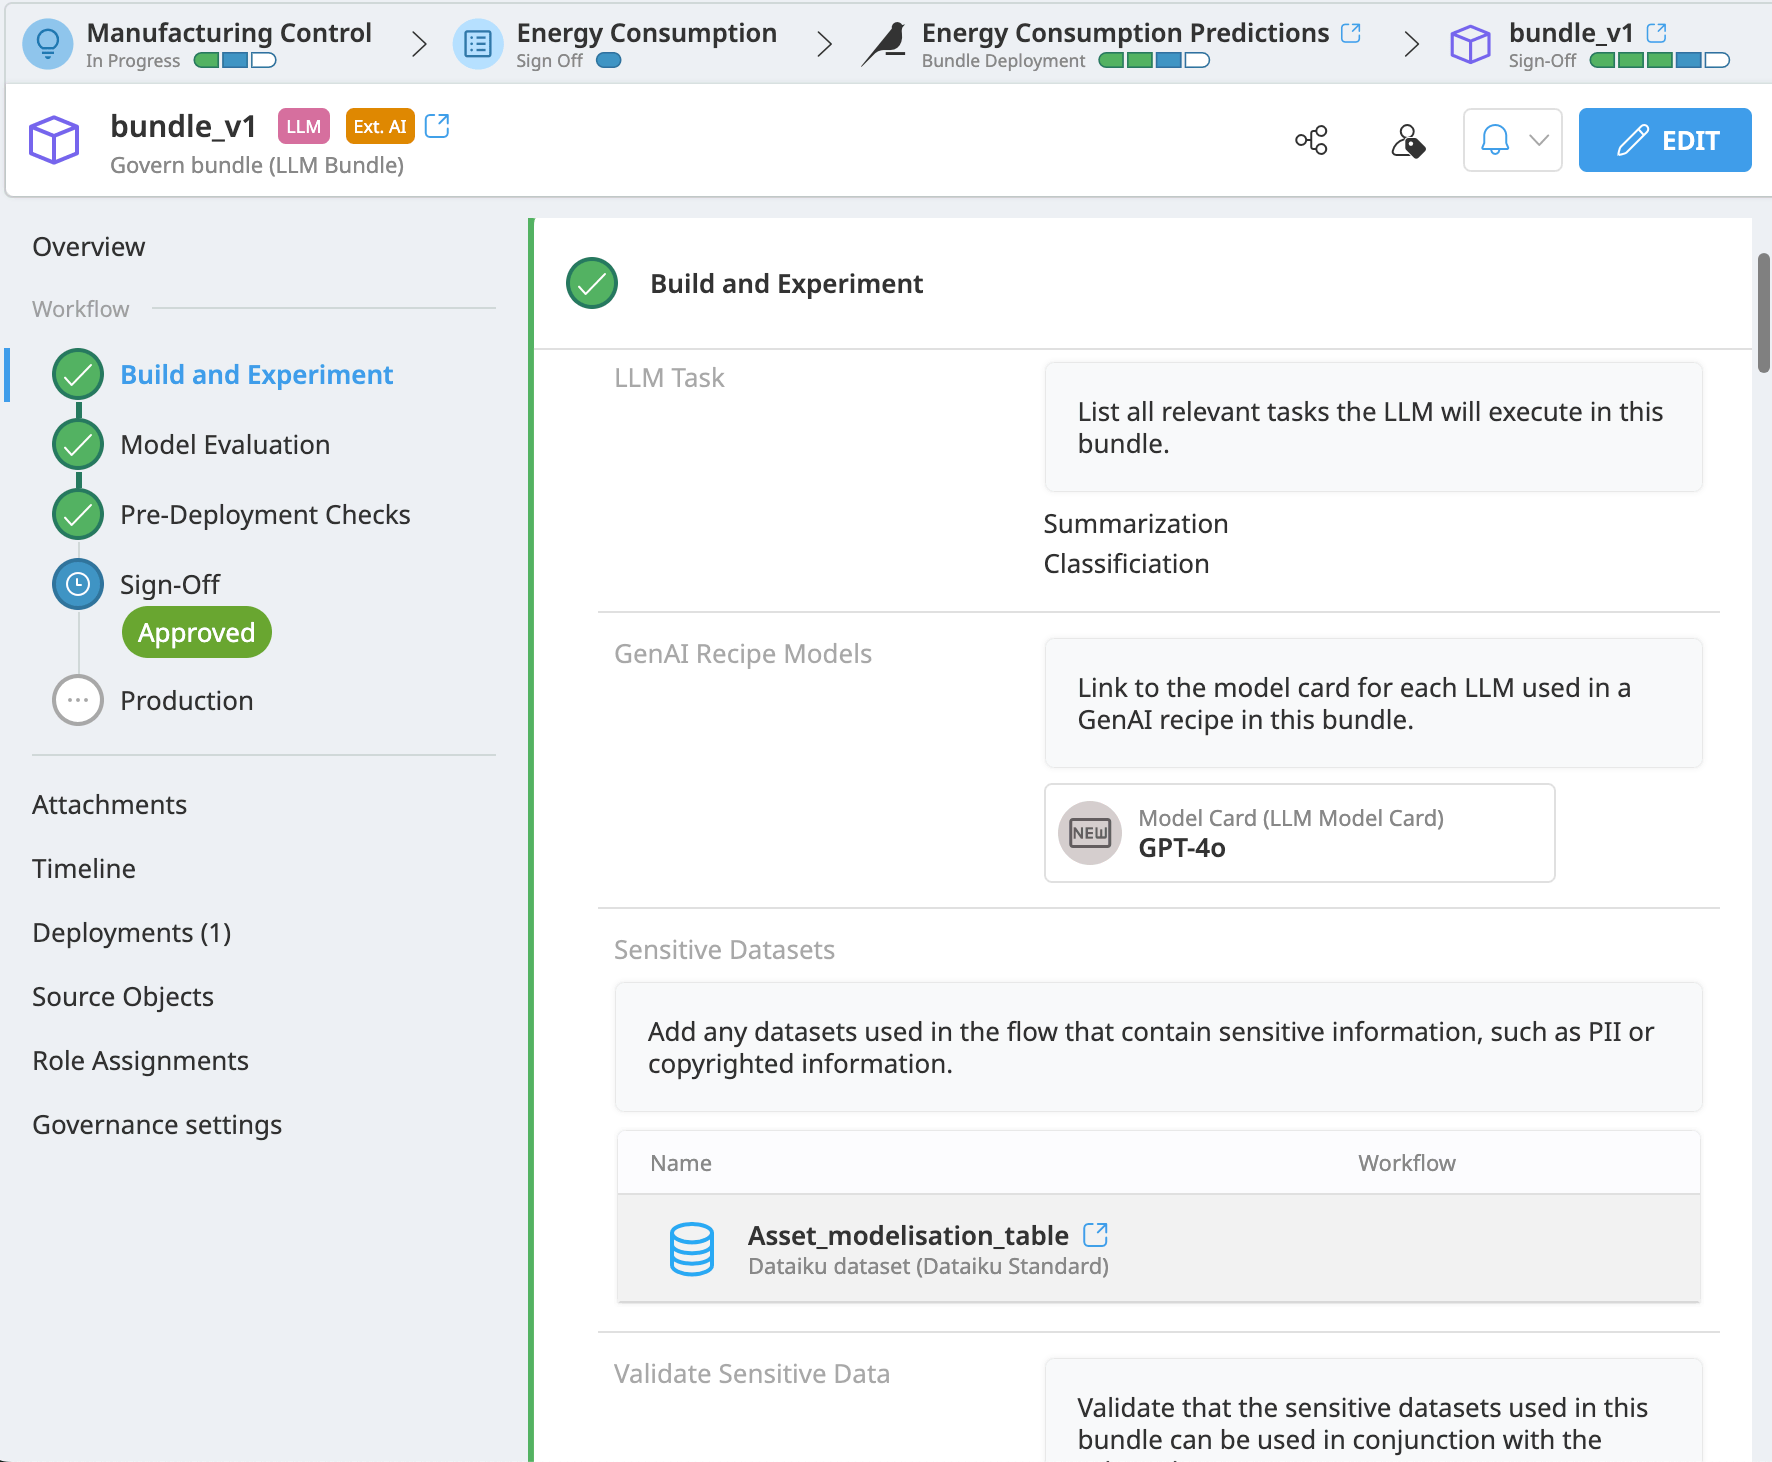Go to Governance settings

[x=157, y=1125]
